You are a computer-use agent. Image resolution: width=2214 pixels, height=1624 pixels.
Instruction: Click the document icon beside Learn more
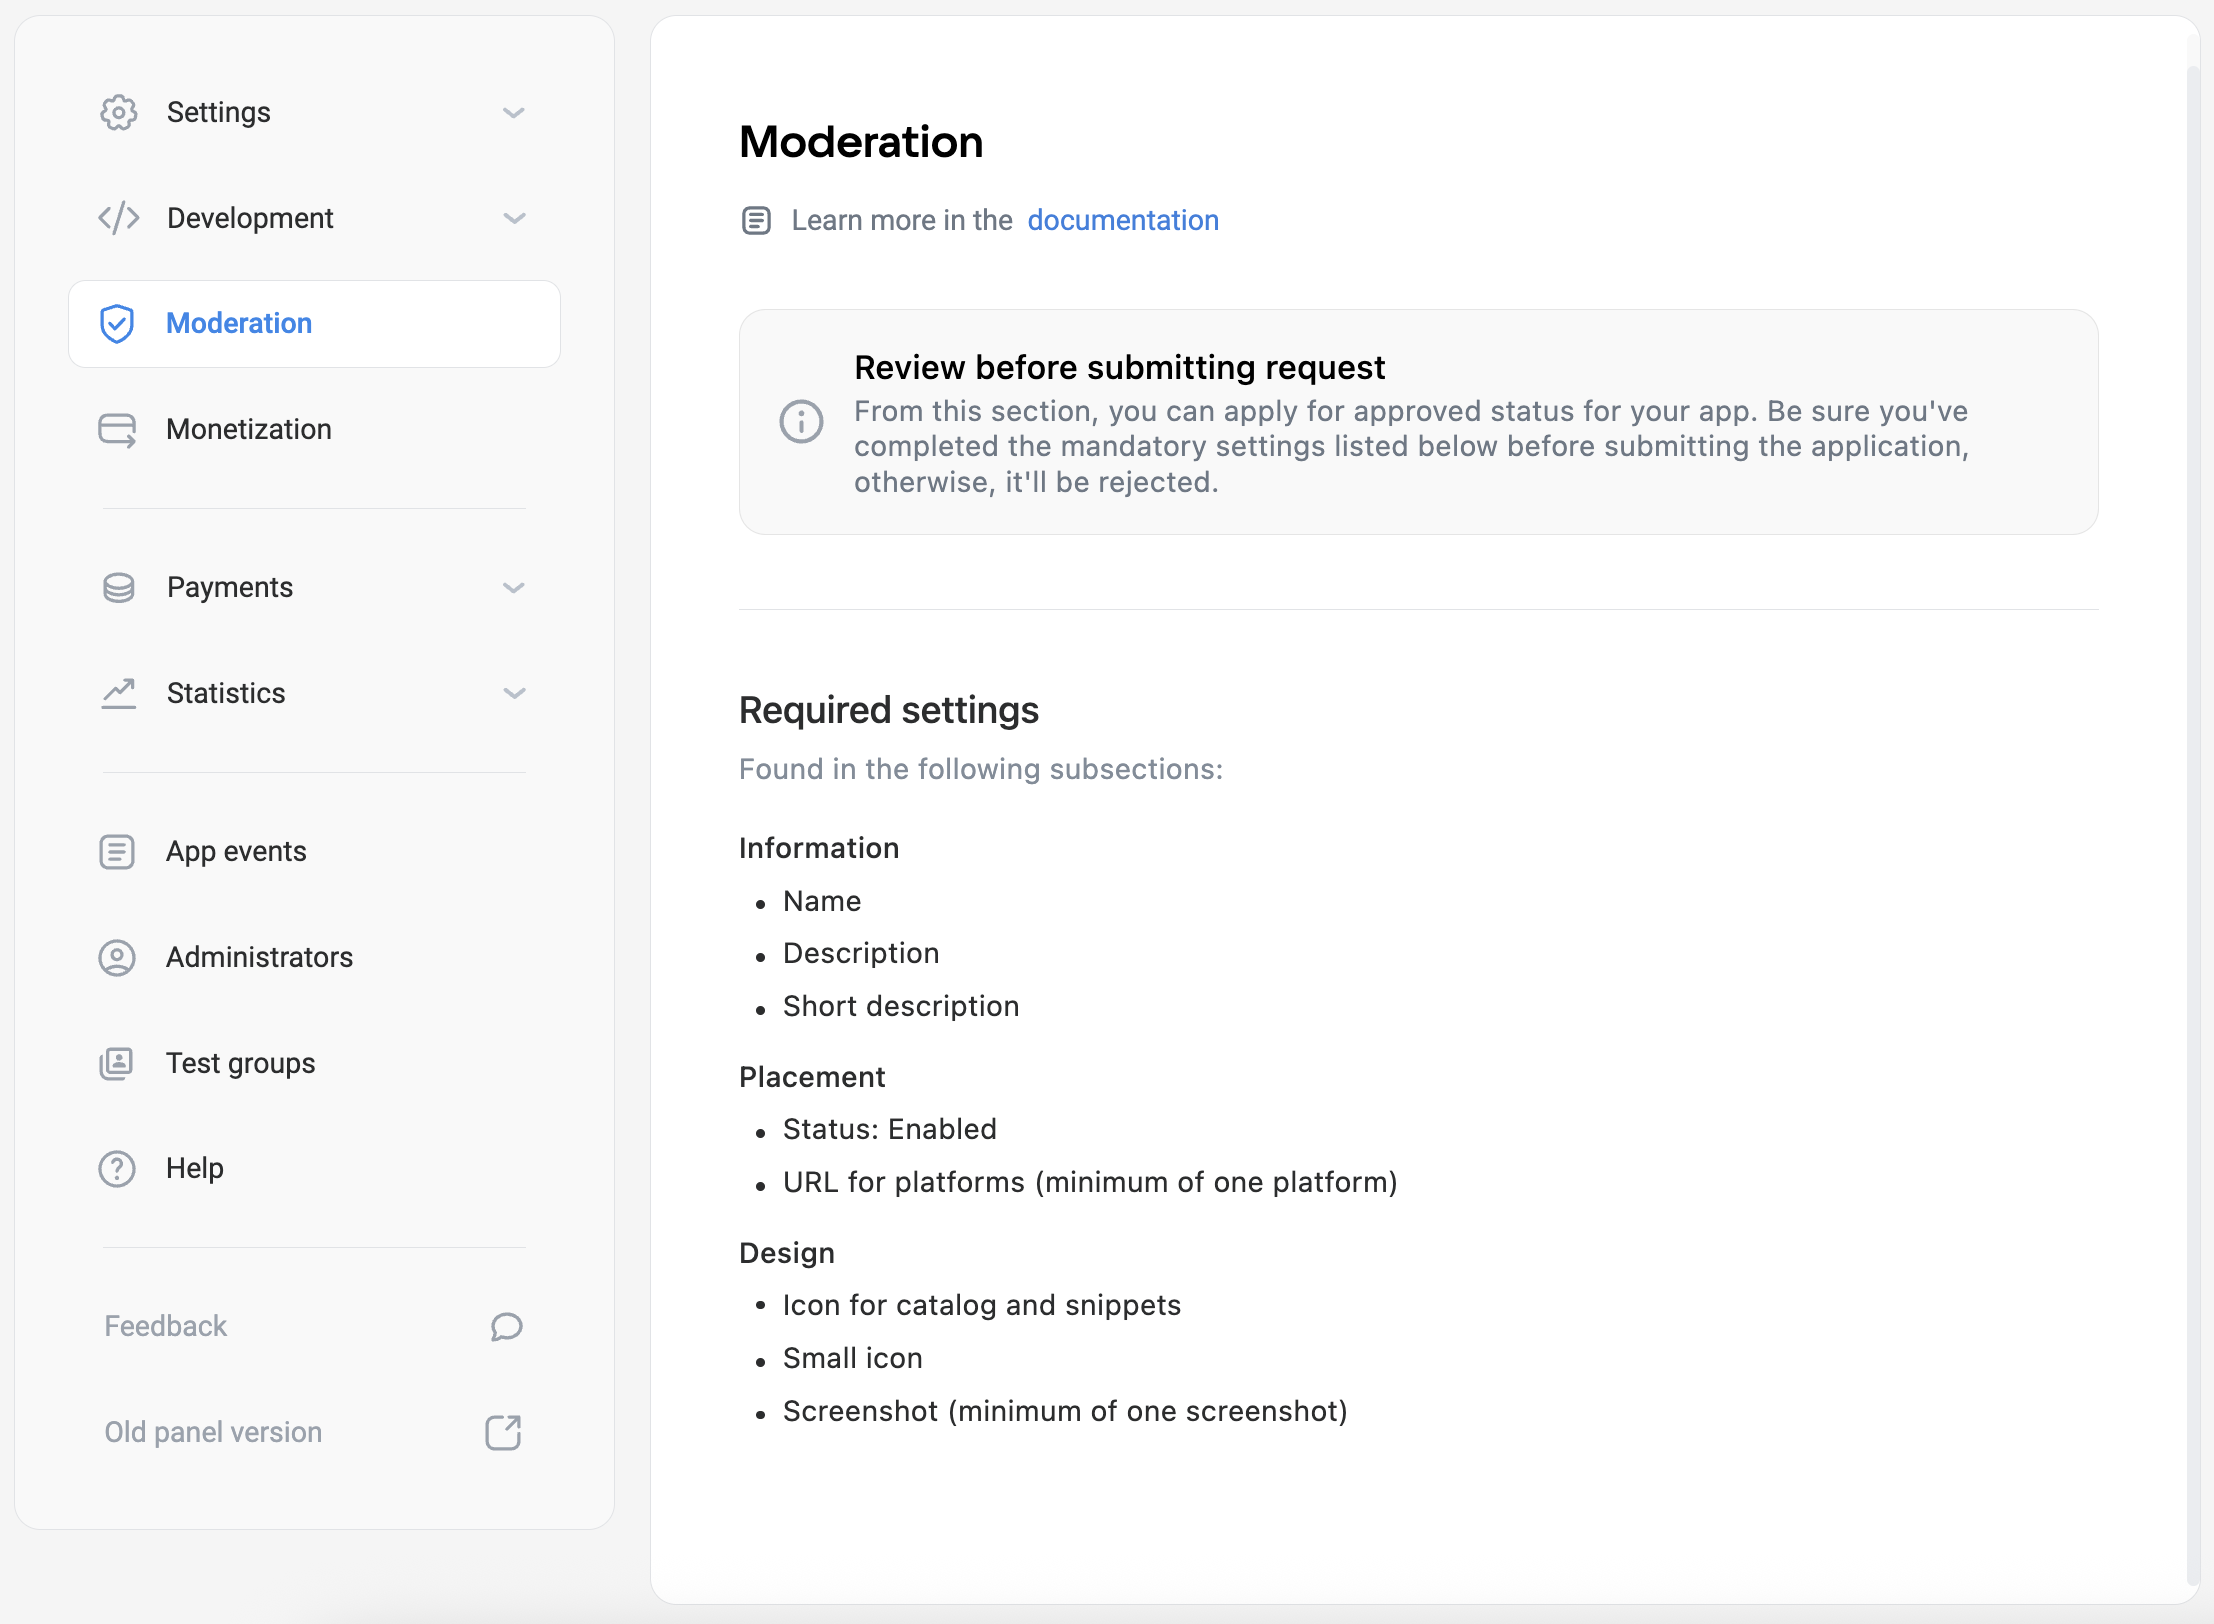tap(756, 220)
